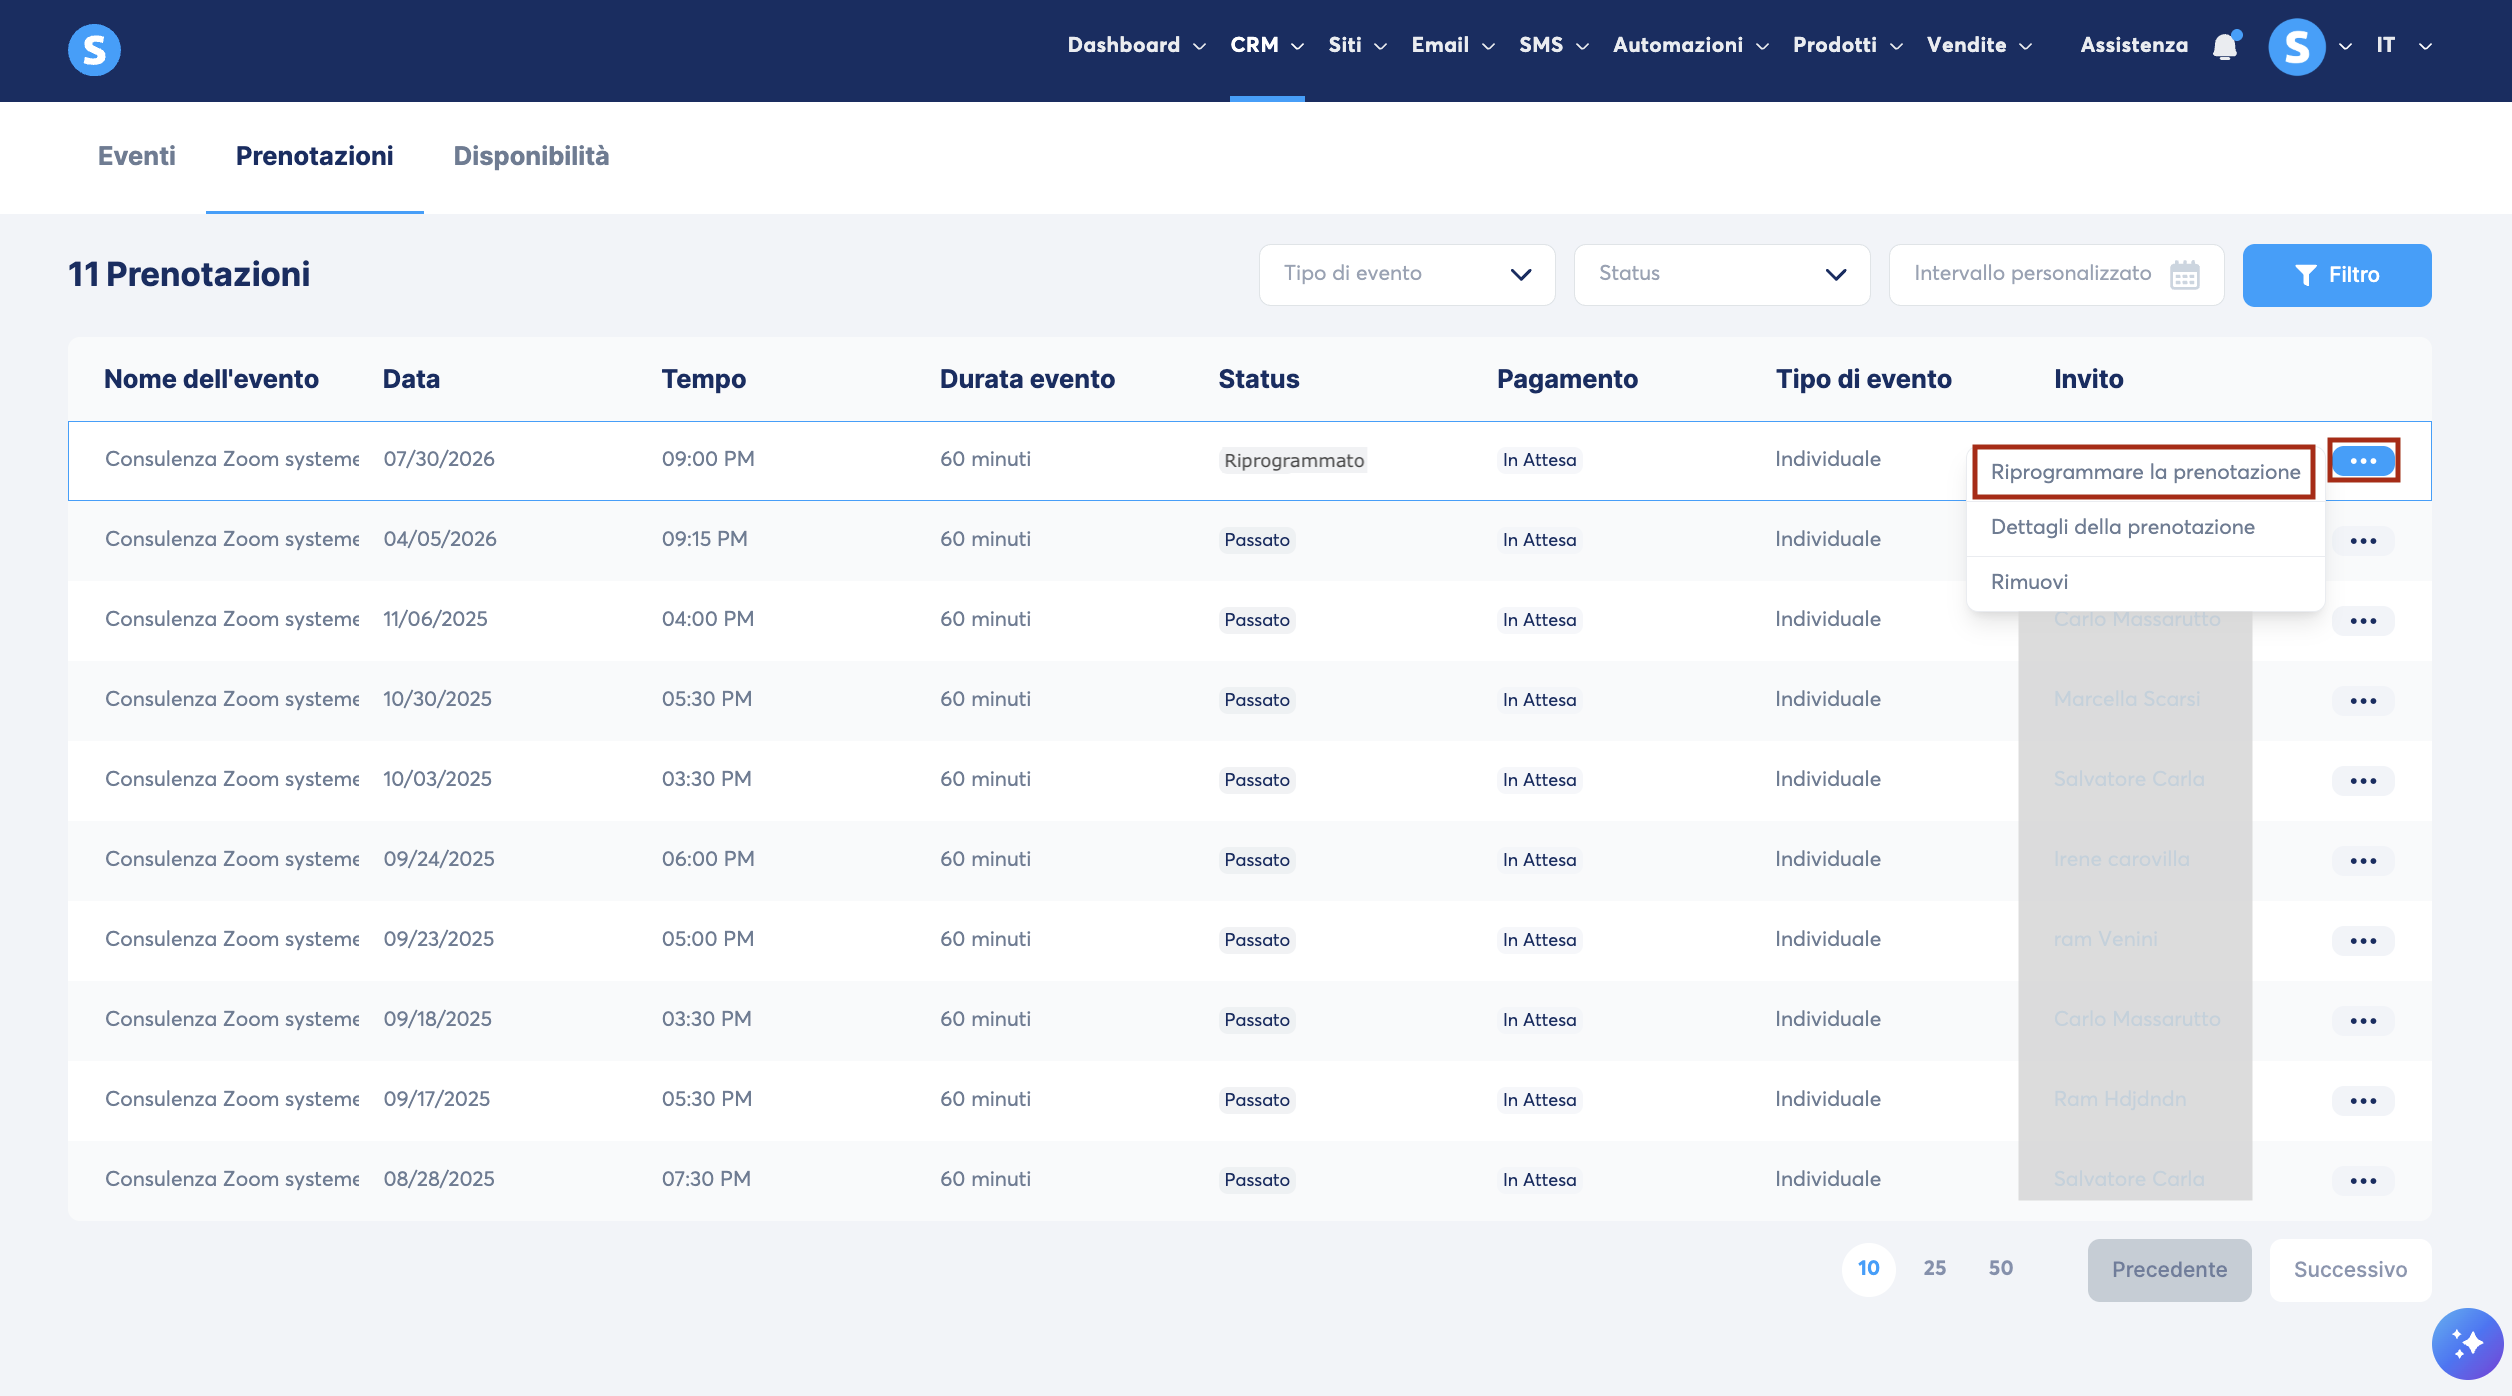Expand the Status filter dropdown
2512x1396 pixels.
click(x=1722, y=274)
